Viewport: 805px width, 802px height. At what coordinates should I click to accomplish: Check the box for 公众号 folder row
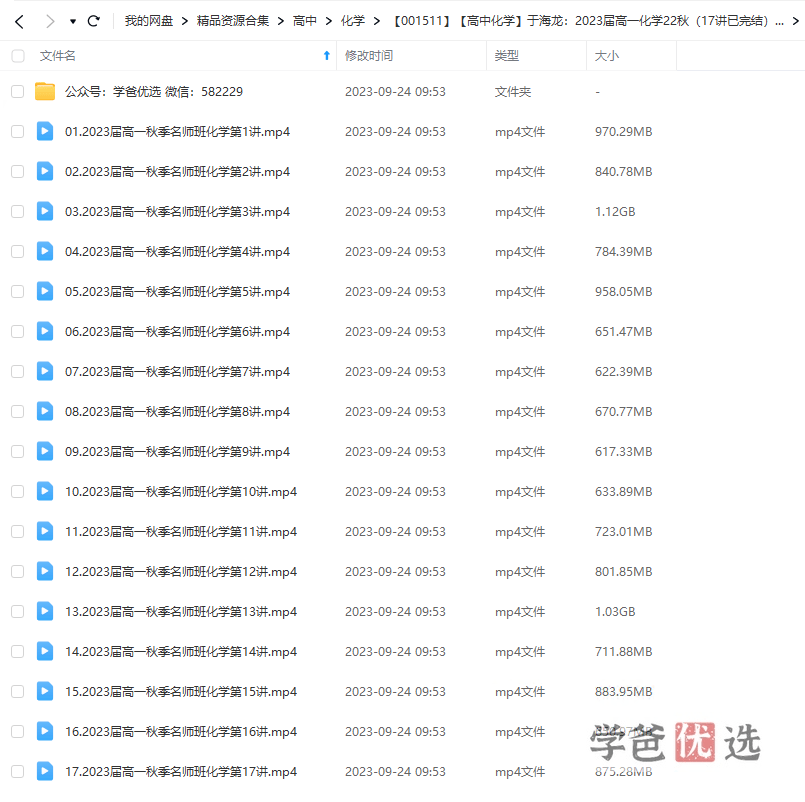[x=18, y=91]
